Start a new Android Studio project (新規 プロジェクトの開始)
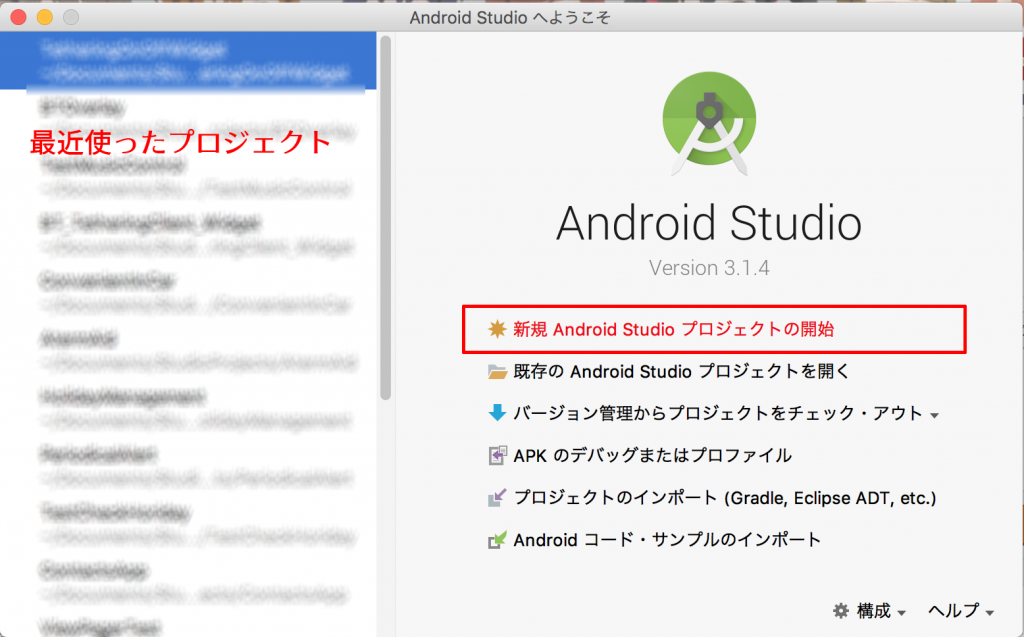Viewport: 1024px width, 637px height. click(x=673, y=329)
